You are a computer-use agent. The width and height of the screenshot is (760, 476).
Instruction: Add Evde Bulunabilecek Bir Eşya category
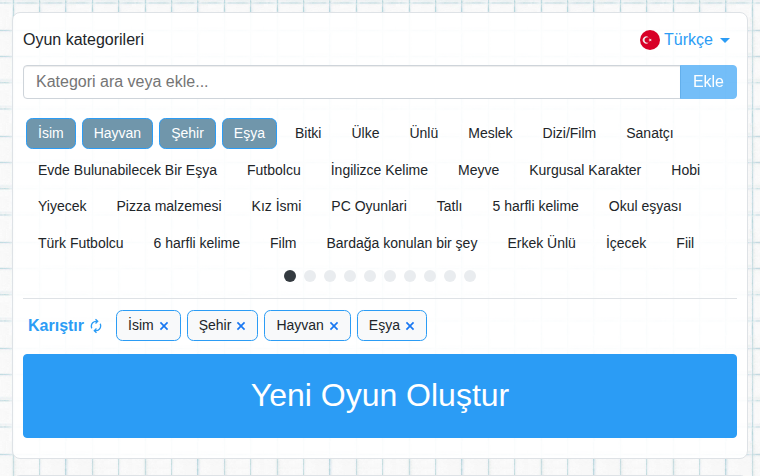127,170
